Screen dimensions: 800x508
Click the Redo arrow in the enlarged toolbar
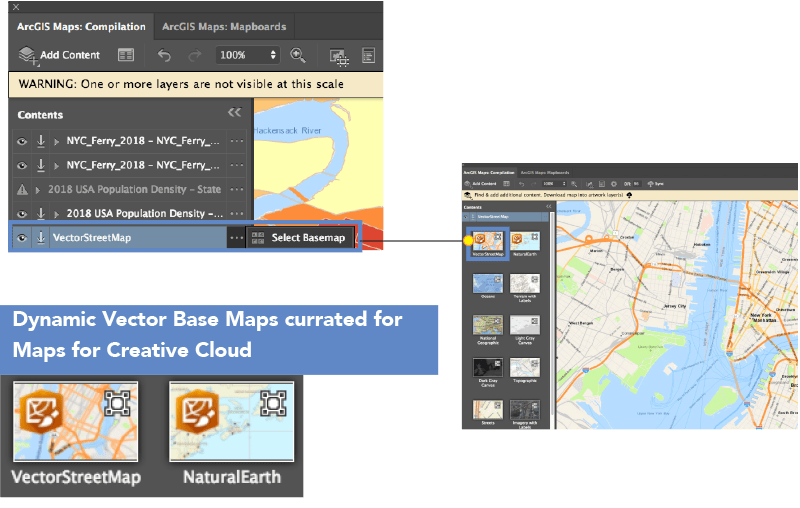pyautogui.click(x=195, y=55)
